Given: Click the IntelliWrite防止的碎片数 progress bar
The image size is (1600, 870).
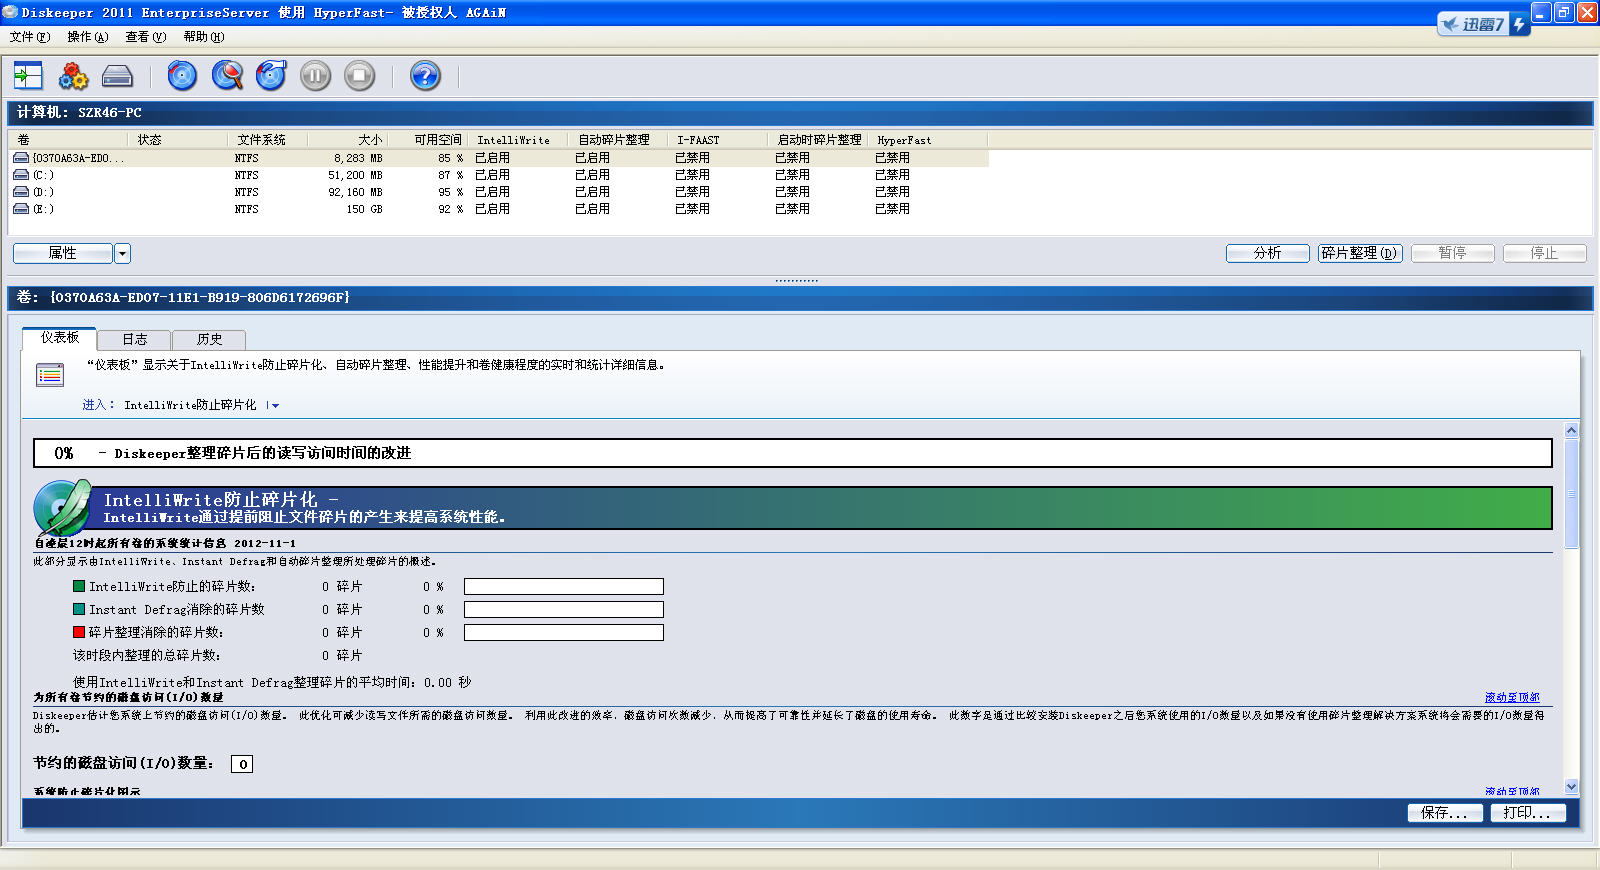Looking at the screenshot, I should (x=564, y=587).
